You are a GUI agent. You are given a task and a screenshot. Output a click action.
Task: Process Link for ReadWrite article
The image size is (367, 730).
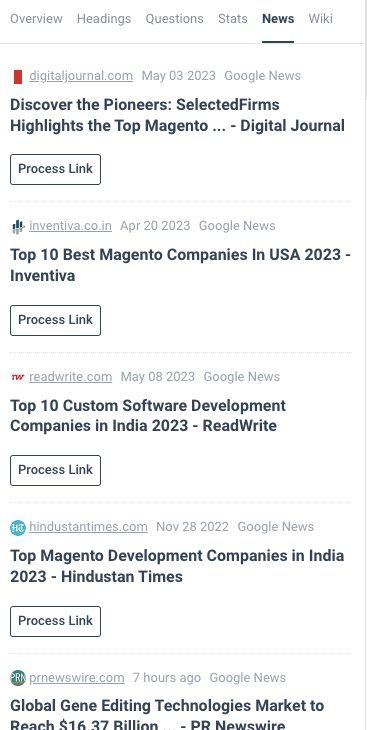tap(55, 470)
